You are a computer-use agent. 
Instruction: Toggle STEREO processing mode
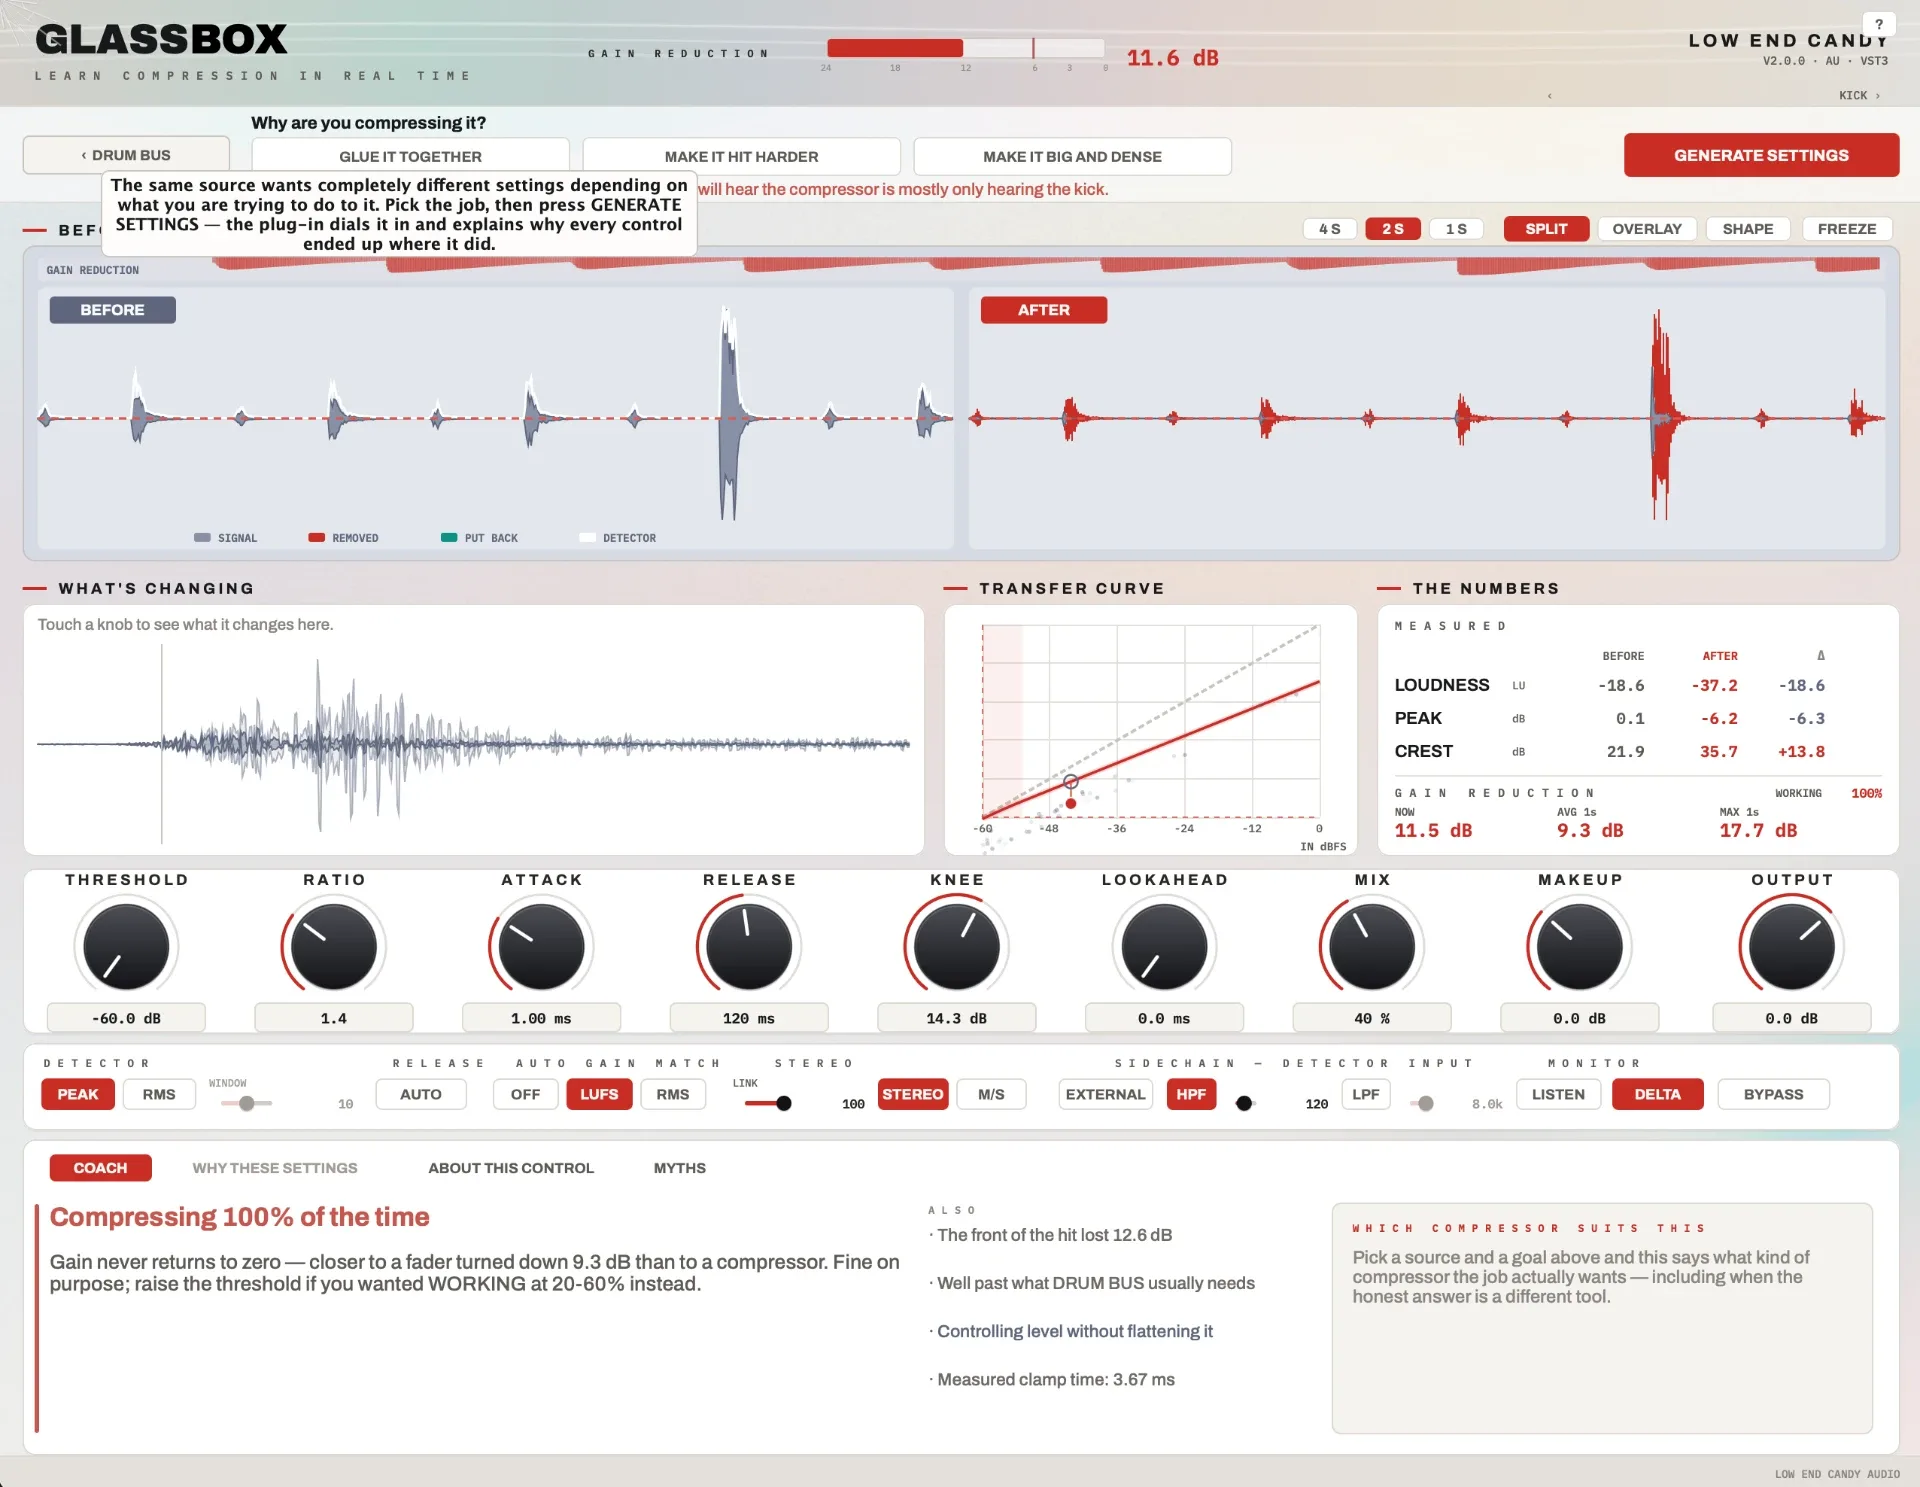(x=913, y=1094)
